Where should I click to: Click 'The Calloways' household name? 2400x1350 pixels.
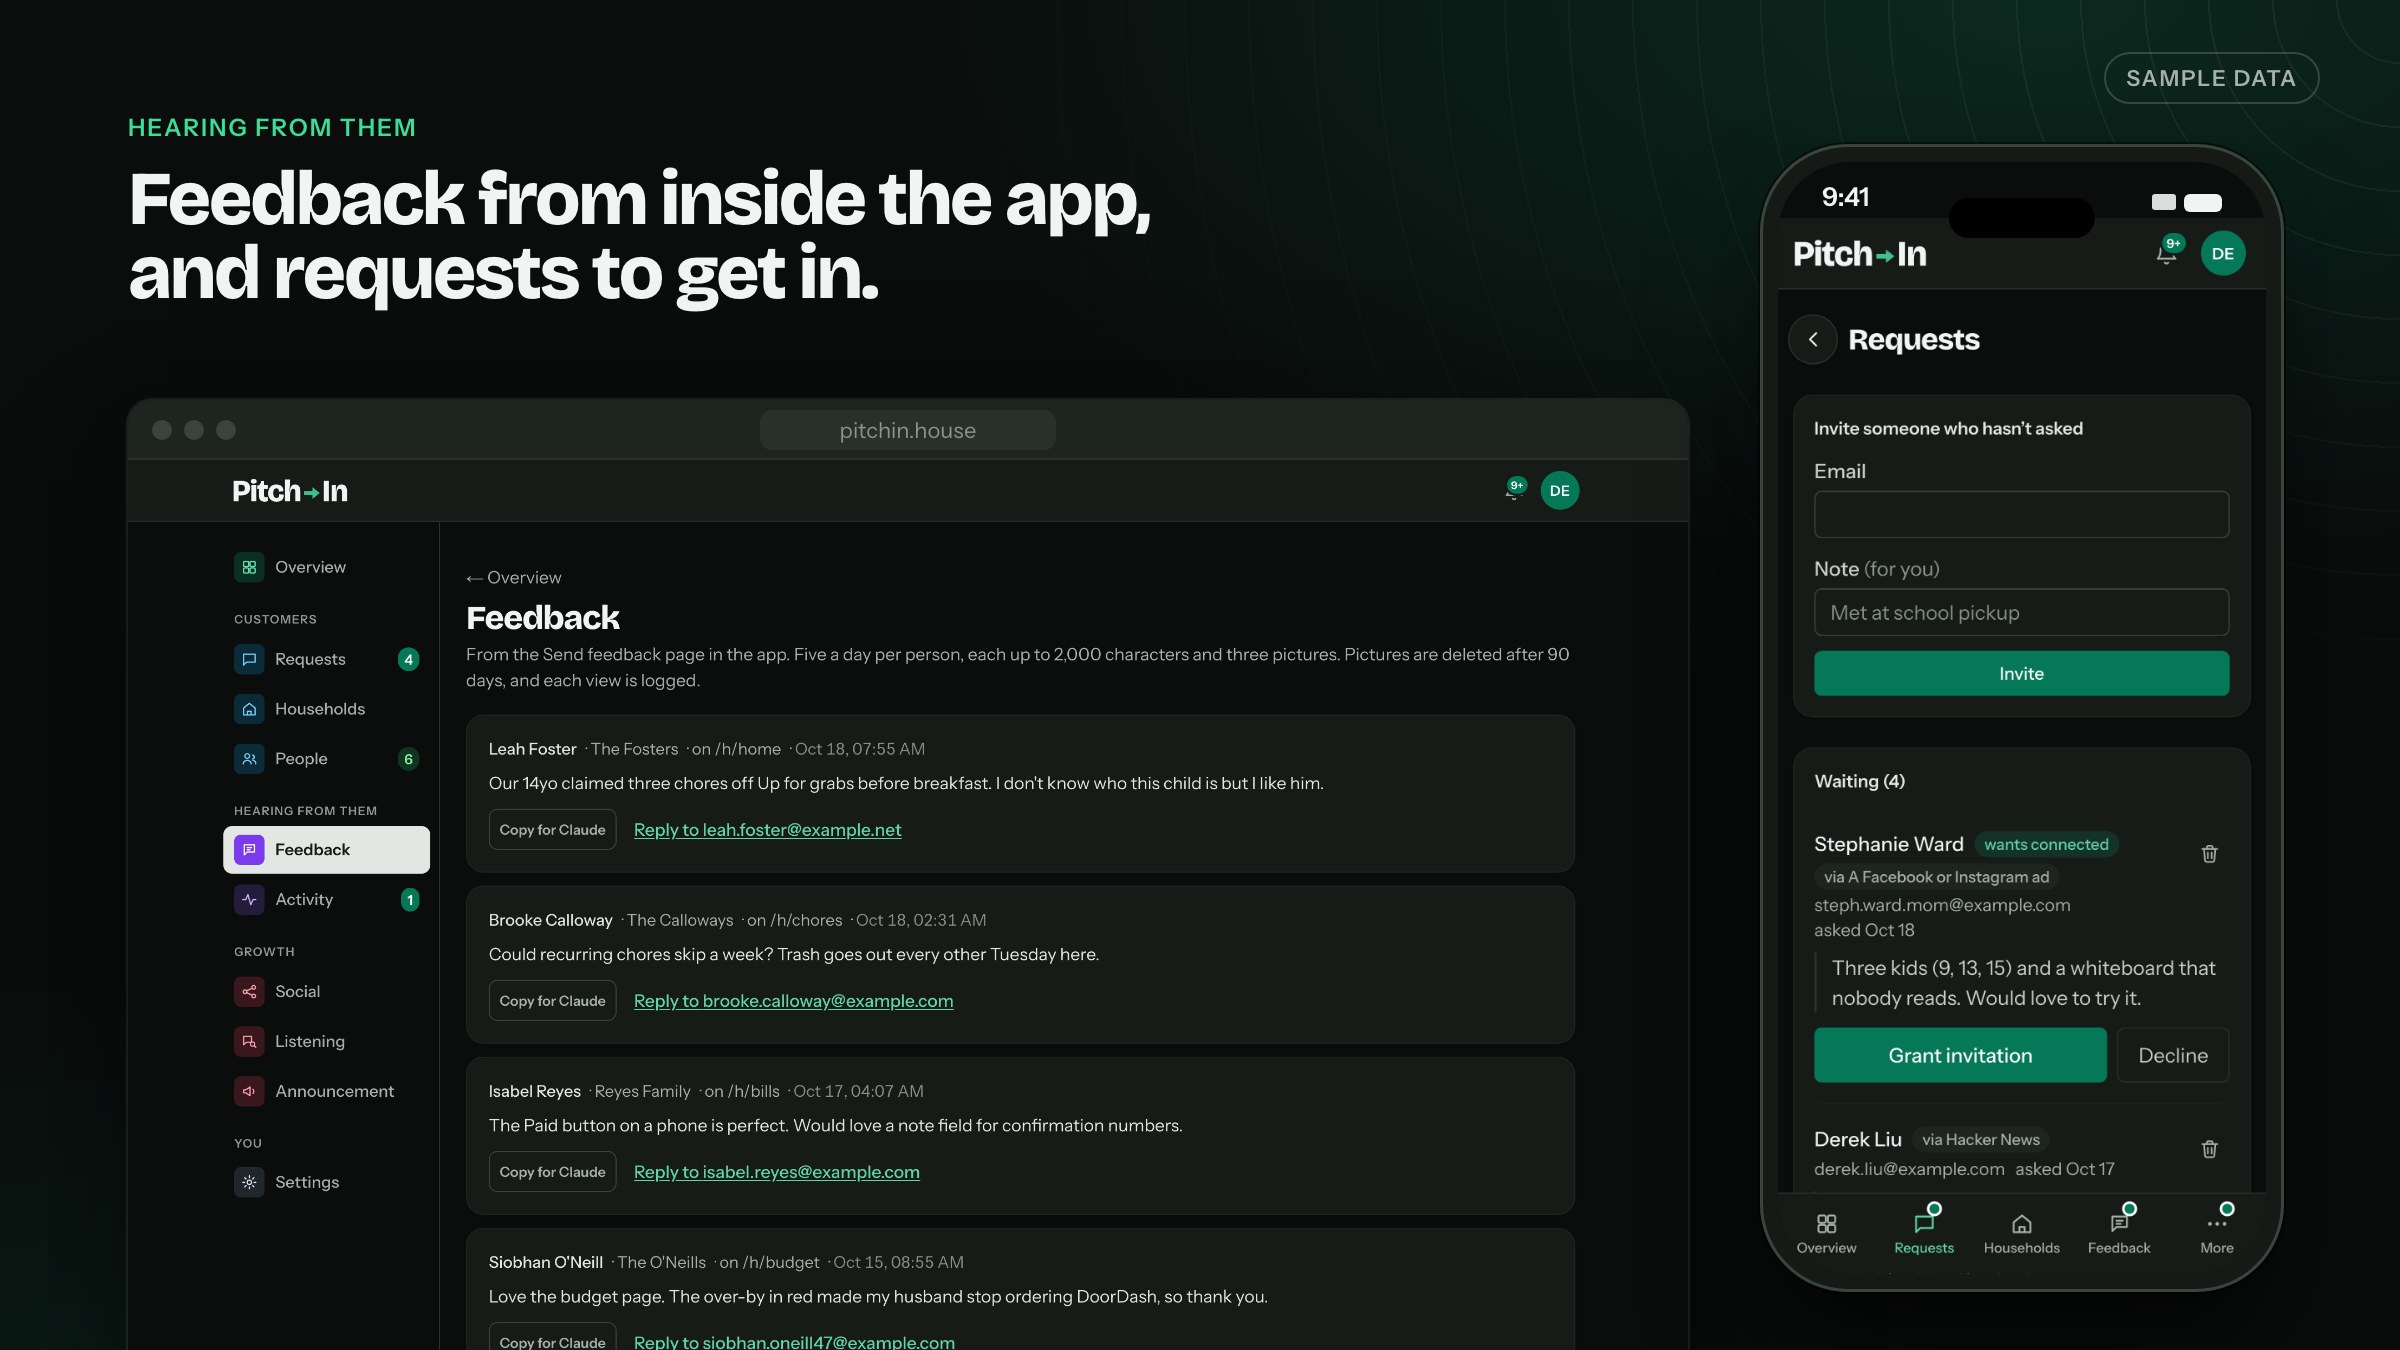[680, 920]
